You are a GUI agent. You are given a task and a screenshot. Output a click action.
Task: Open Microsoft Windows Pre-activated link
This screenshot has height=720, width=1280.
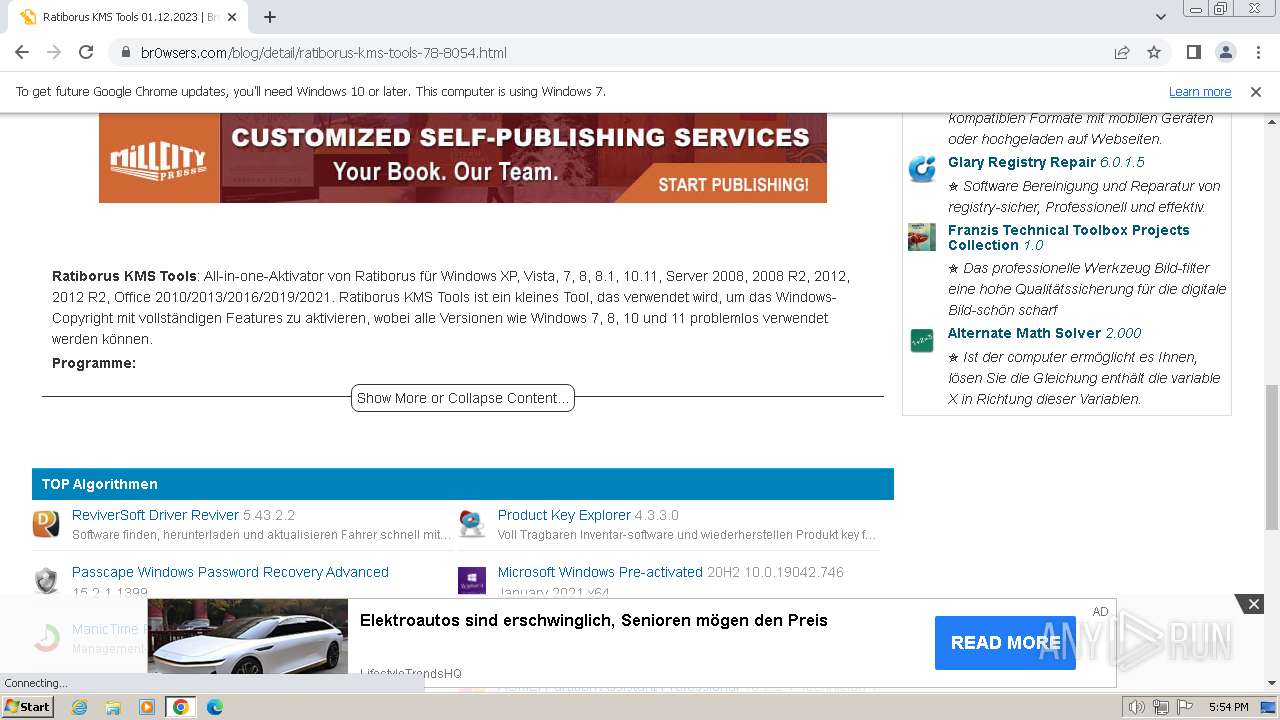pyautogui.click(x=600, y=572)
